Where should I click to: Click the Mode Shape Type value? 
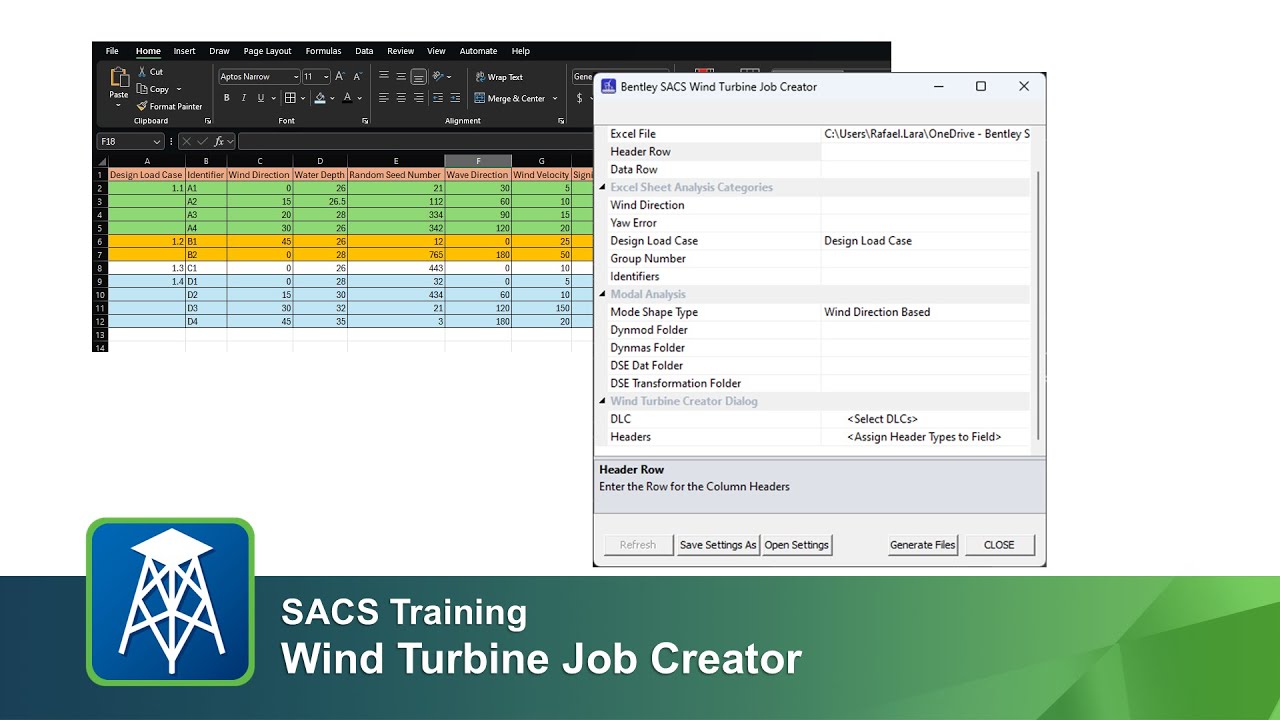click(877, 312)
